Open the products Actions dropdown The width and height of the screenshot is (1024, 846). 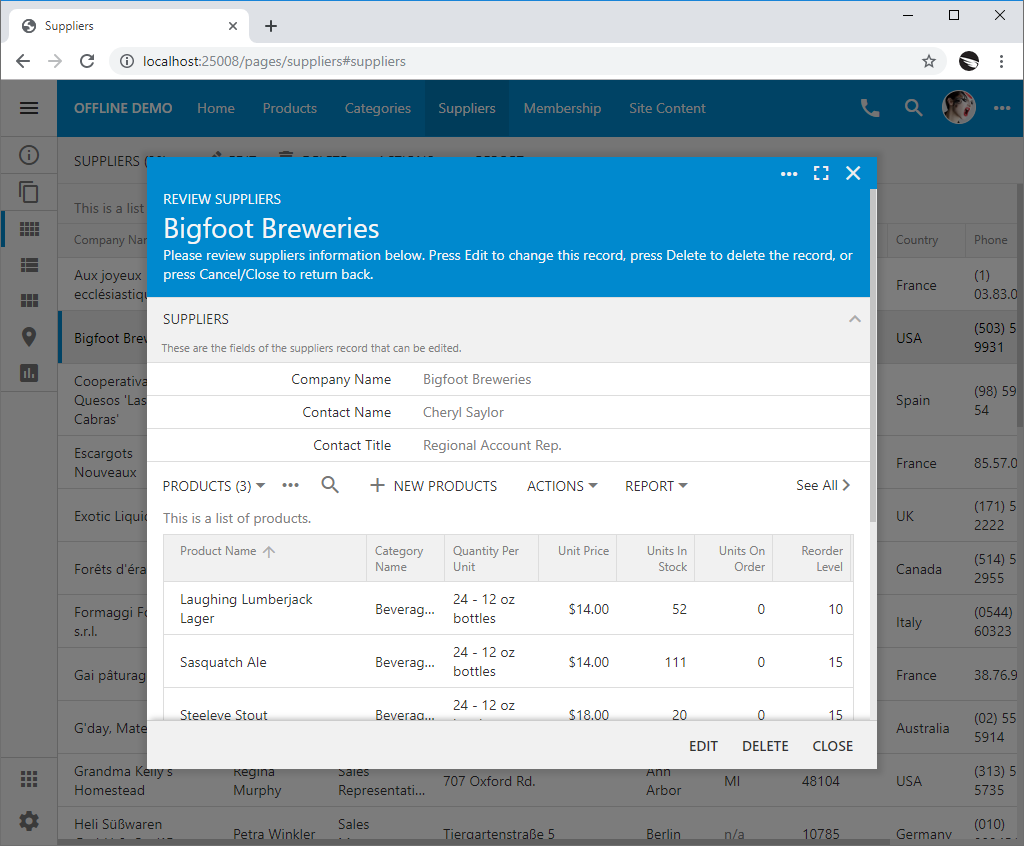[562, 486]
